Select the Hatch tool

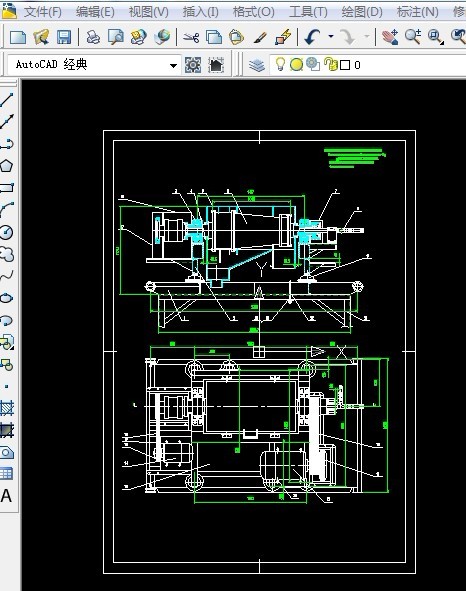[7, 407]
